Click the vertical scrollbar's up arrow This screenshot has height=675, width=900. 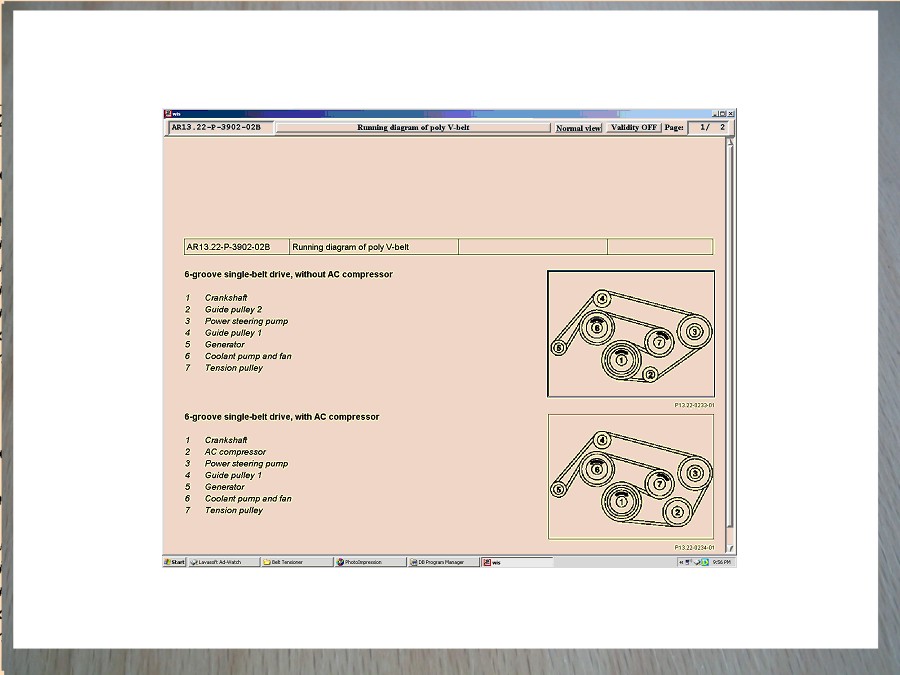click(x=731, y=141)
